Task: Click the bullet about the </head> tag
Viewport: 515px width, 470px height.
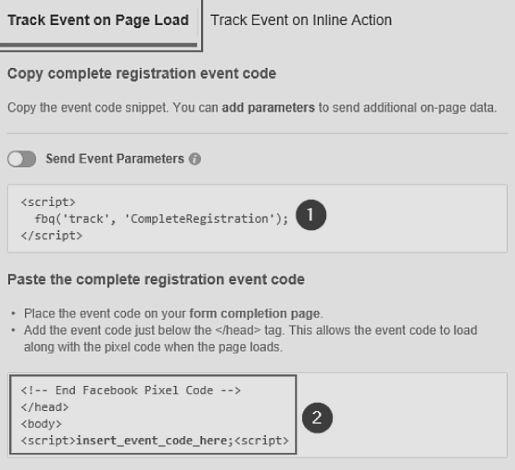Action: 251,338
